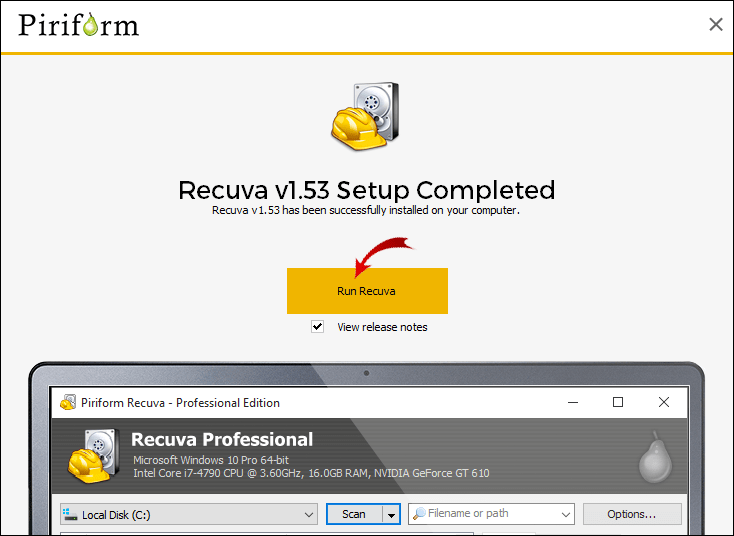Image resolution: width=734 pixels, height=536 pixels.
Task: Click the 'View release notes' label
Action: tap(382, 327)
